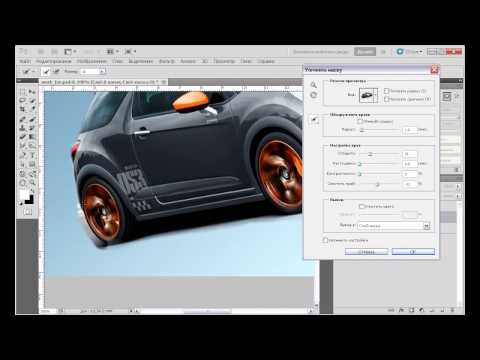The image size is (480, 360).
Task: Click OK in the Refine Mask dialog
Action: [413, 252]
